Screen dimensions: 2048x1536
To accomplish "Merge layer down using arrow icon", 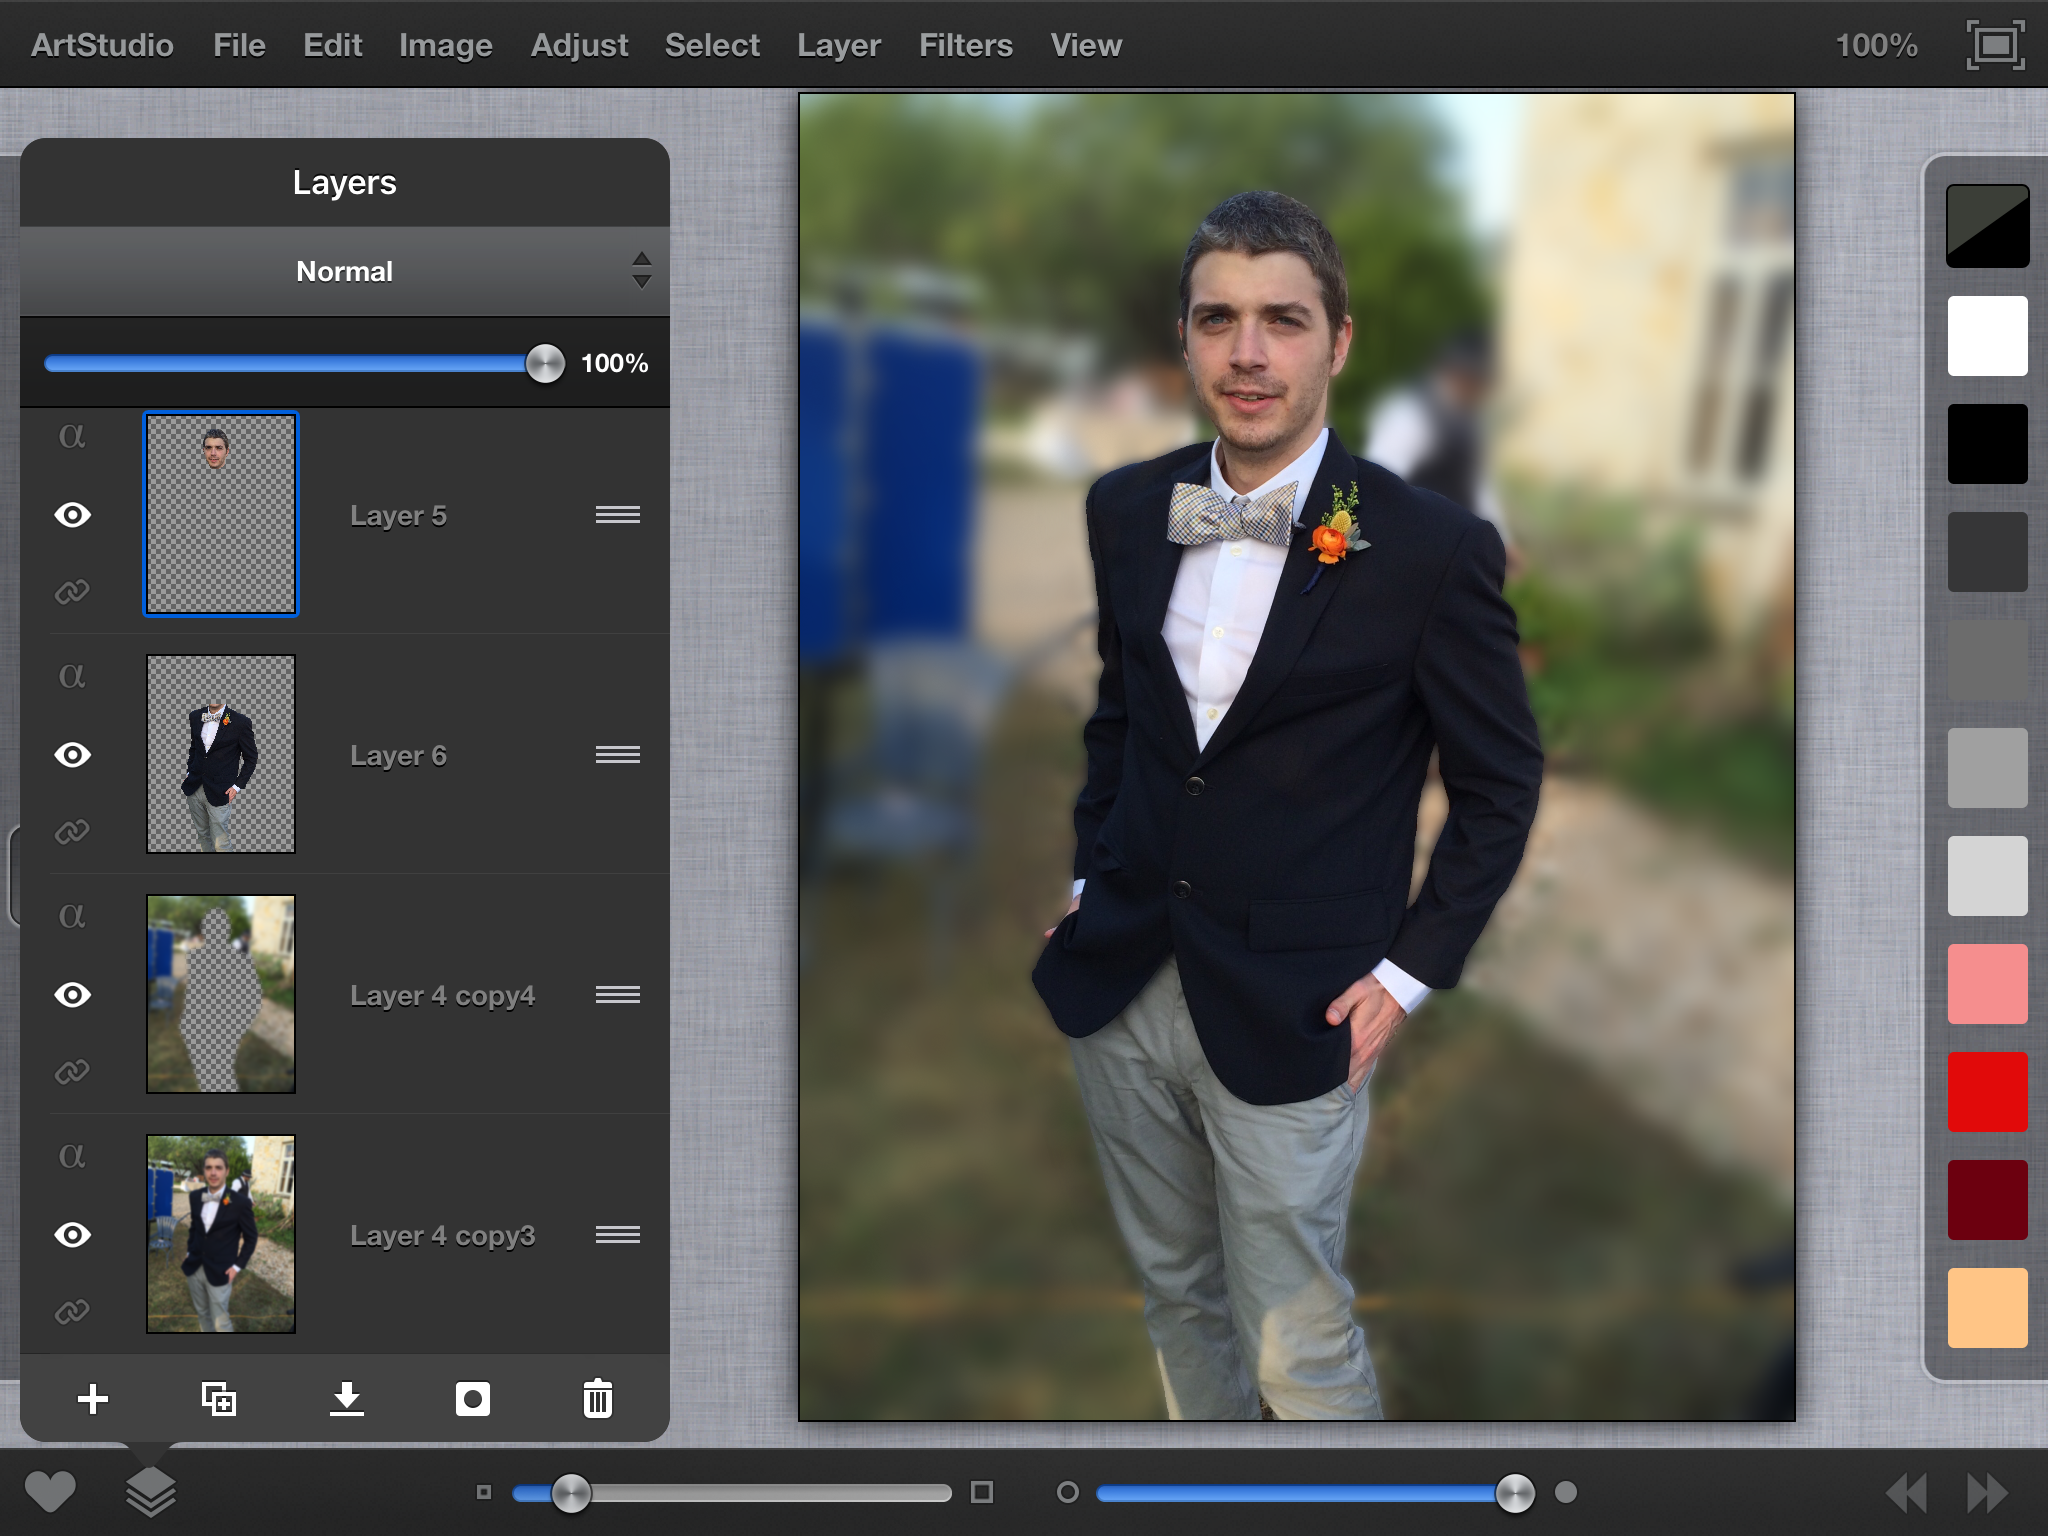I will (x=346, y=1398).
